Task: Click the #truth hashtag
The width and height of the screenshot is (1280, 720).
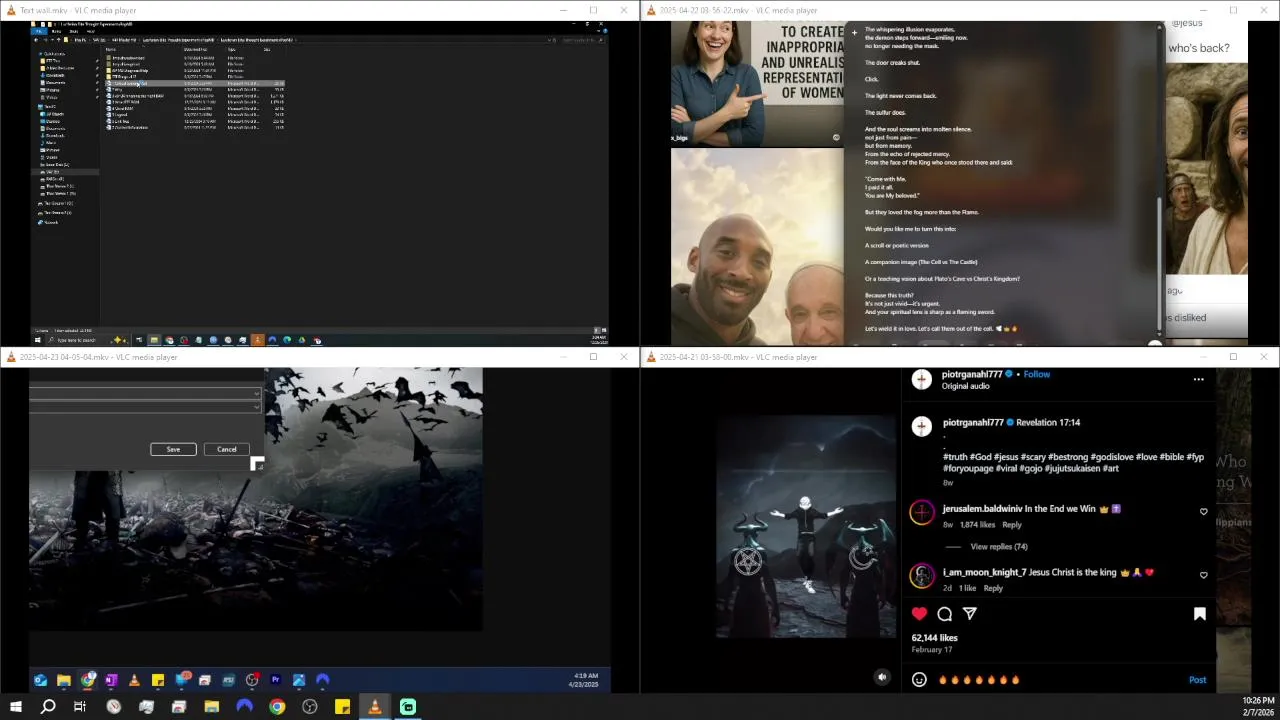Action: point(955,457)
